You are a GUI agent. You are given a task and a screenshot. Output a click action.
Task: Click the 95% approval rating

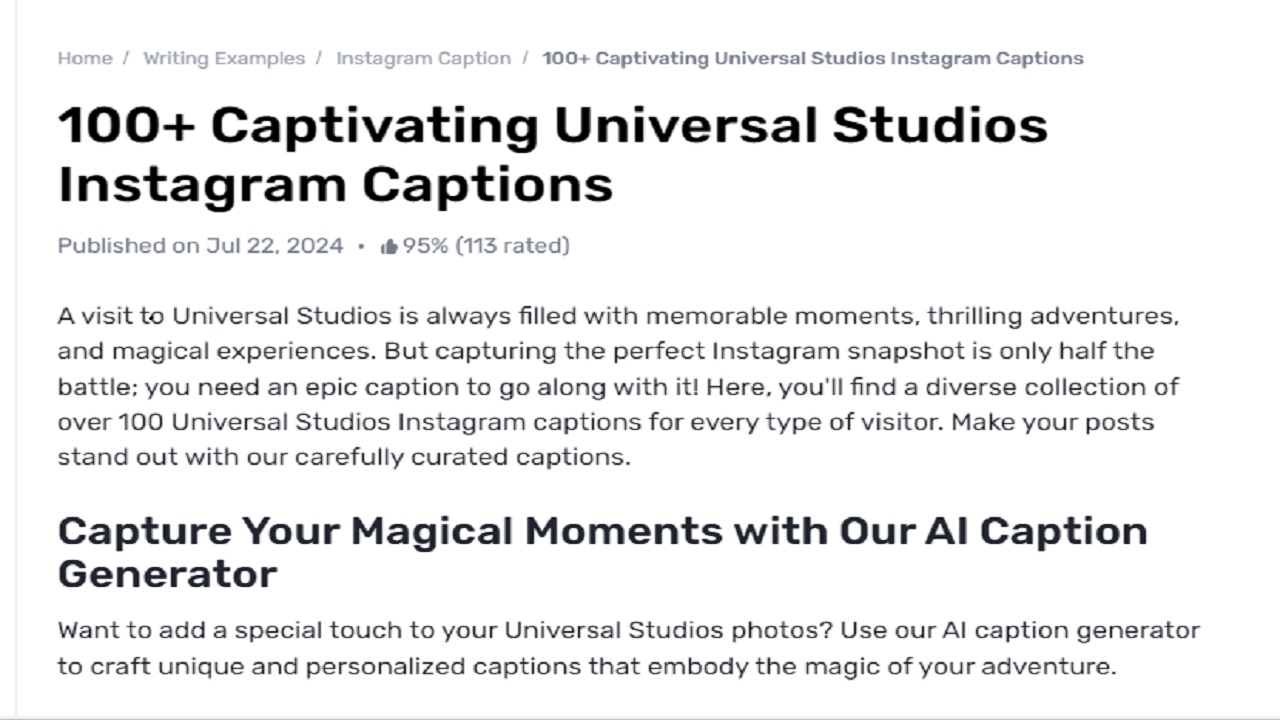424,245
